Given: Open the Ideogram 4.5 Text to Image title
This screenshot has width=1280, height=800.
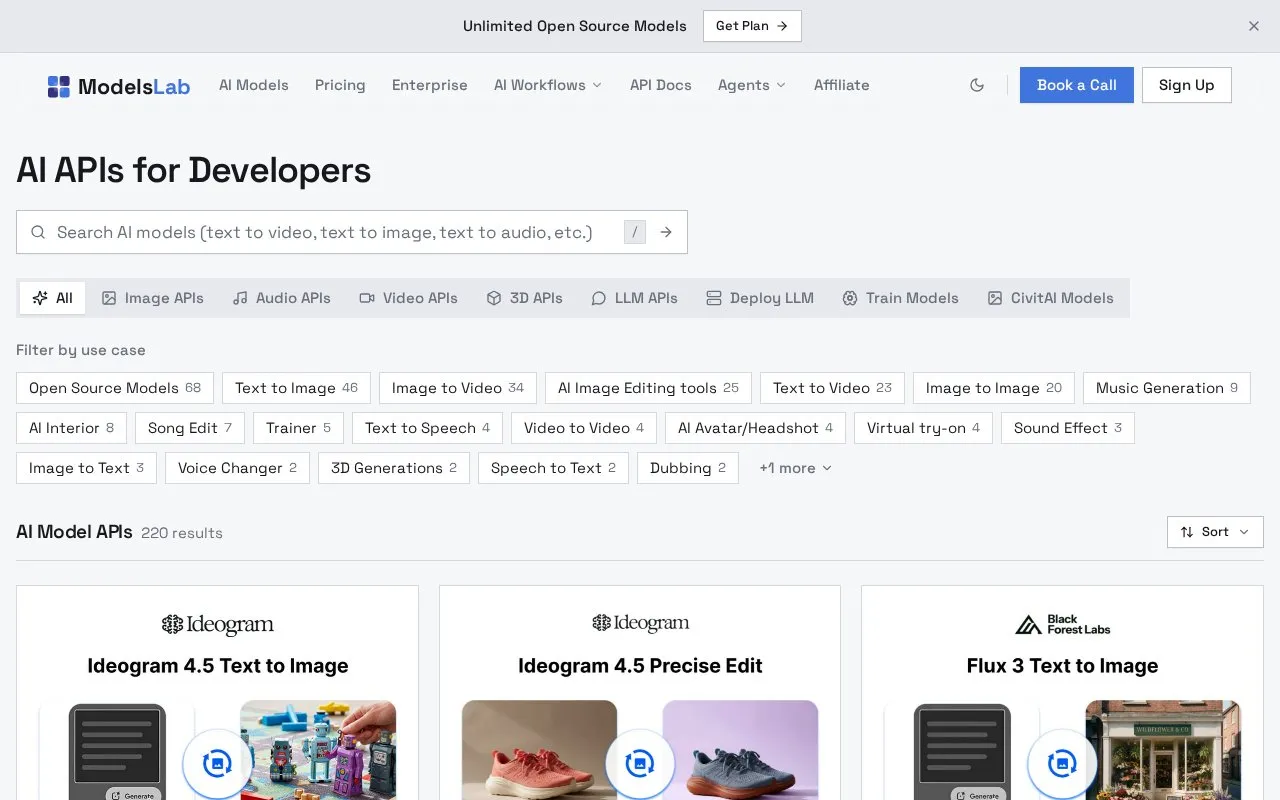Looking at the screenshot, I should point(218,666).
